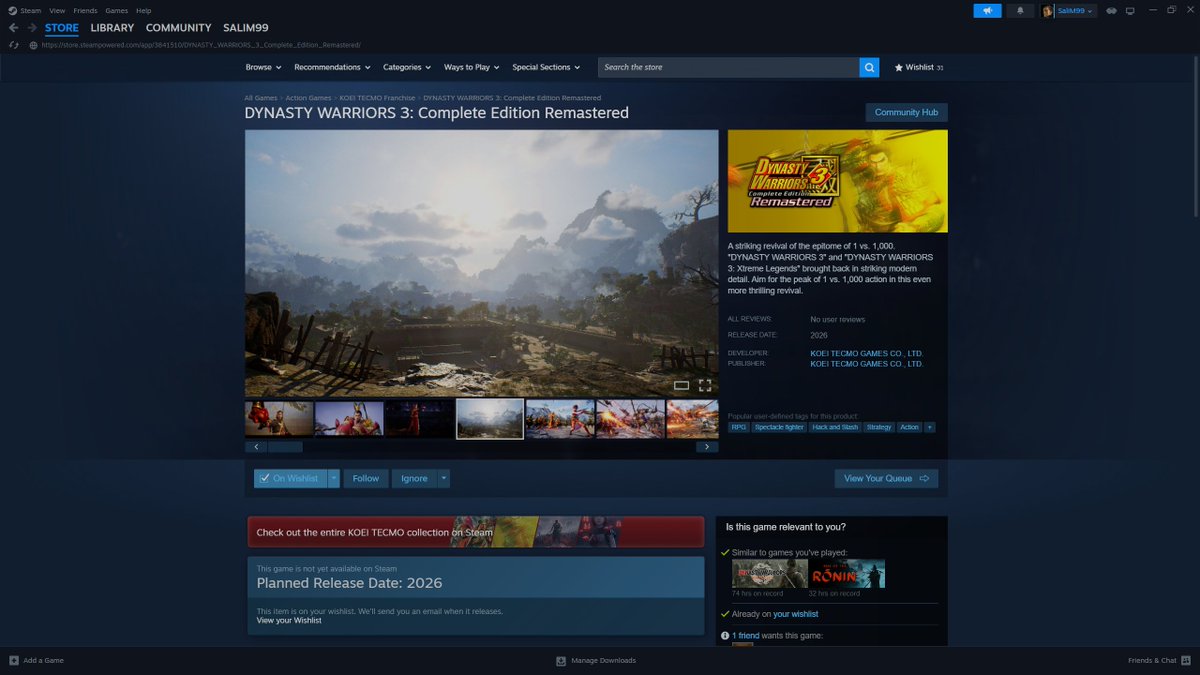Open the Special Sections dropdown
1200x675 pixels.
547,67
